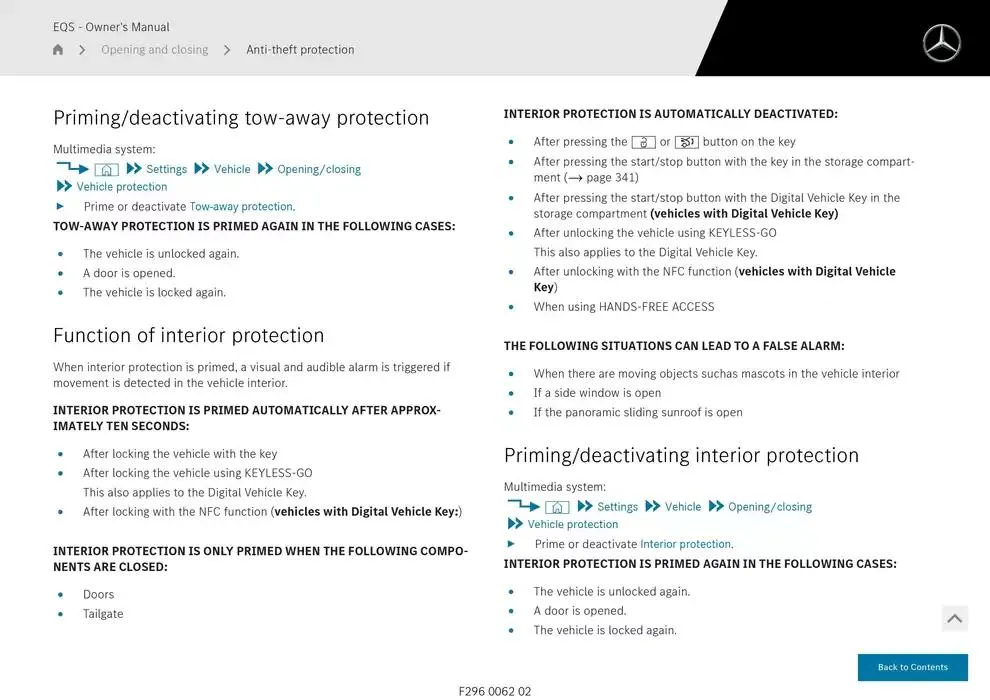Click 'Opening/closing' in the interior protection path
This screenshot has width=990, height=700.
point(769,507)
